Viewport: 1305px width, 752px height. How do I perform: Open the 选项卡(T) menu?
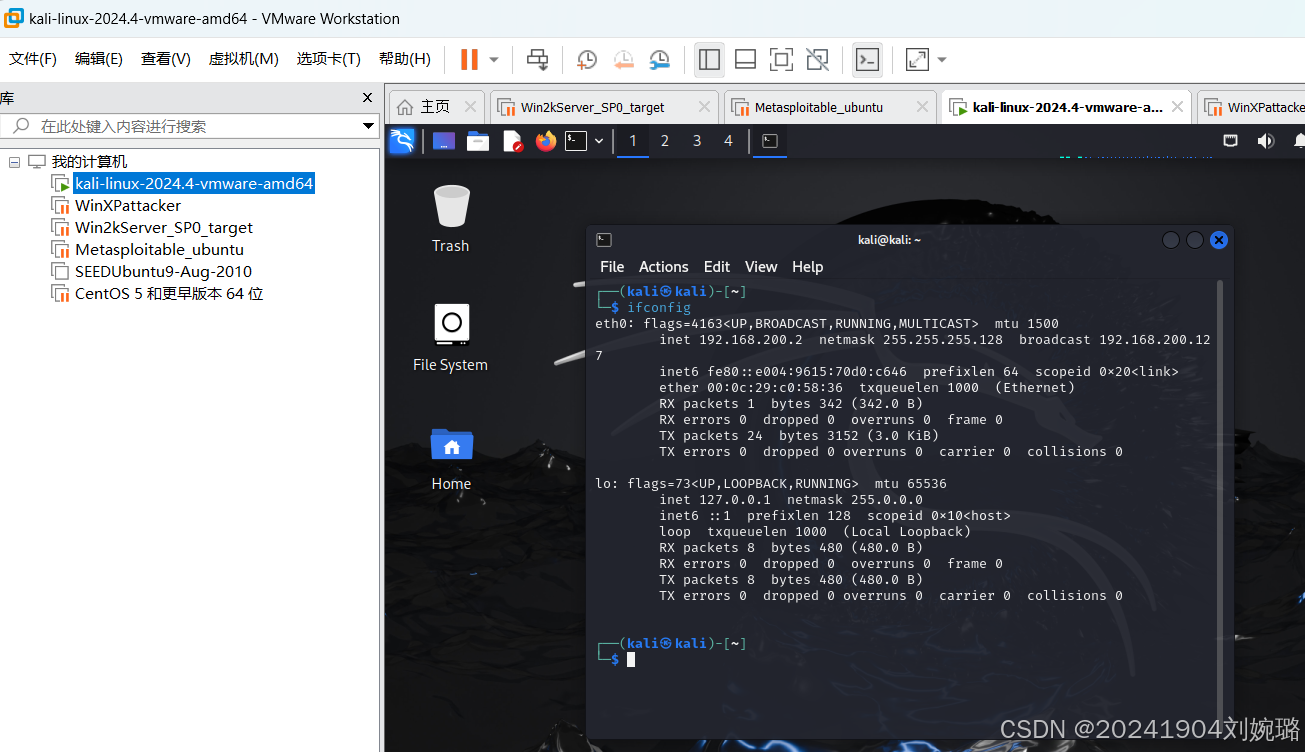pos(329,59)
